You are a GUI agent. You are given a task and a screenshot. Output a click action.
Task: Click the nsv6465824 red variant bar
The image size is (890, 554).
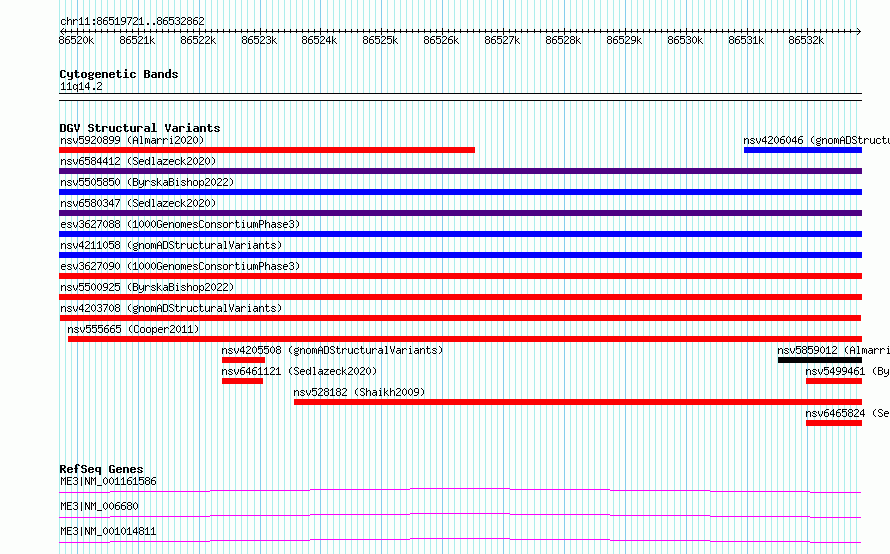(x=834, y=423)
